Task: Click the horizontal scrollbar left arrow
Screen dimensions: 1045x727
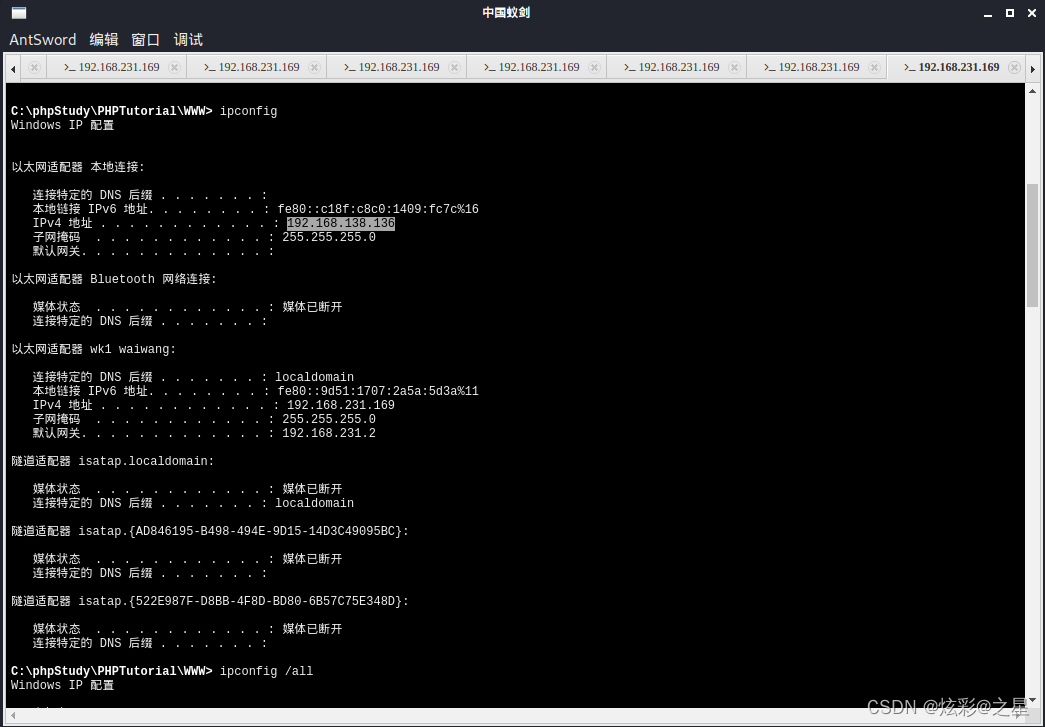Action: tap(13, 716)
